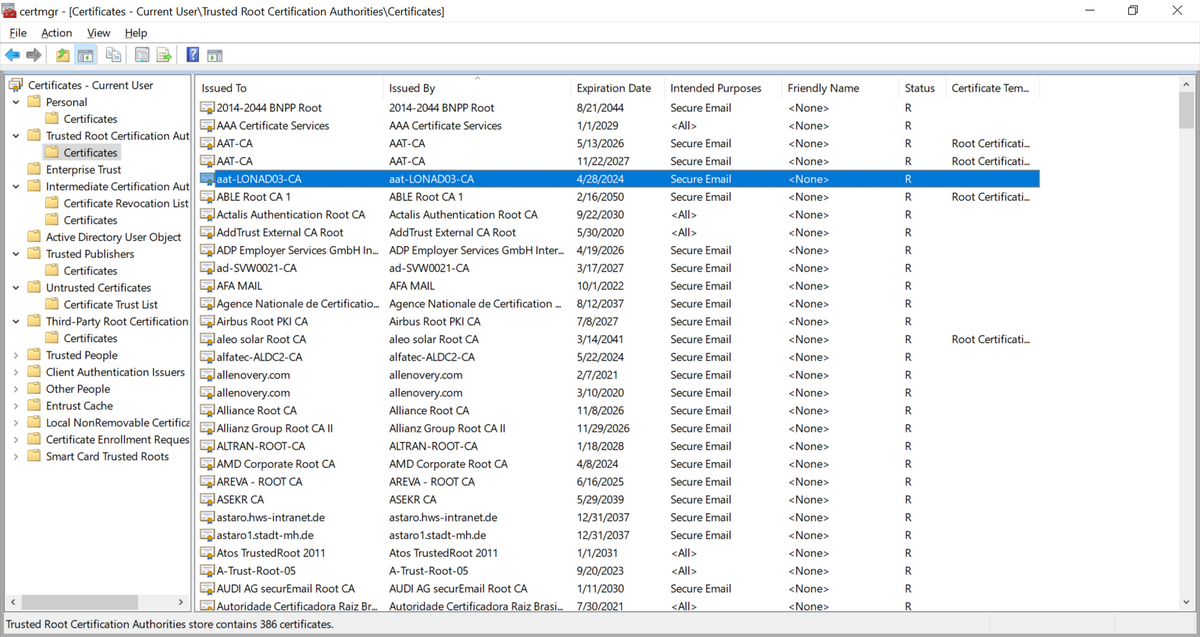
Task: Sort by the Issued To column header
Action: click(x=289, y=88)
